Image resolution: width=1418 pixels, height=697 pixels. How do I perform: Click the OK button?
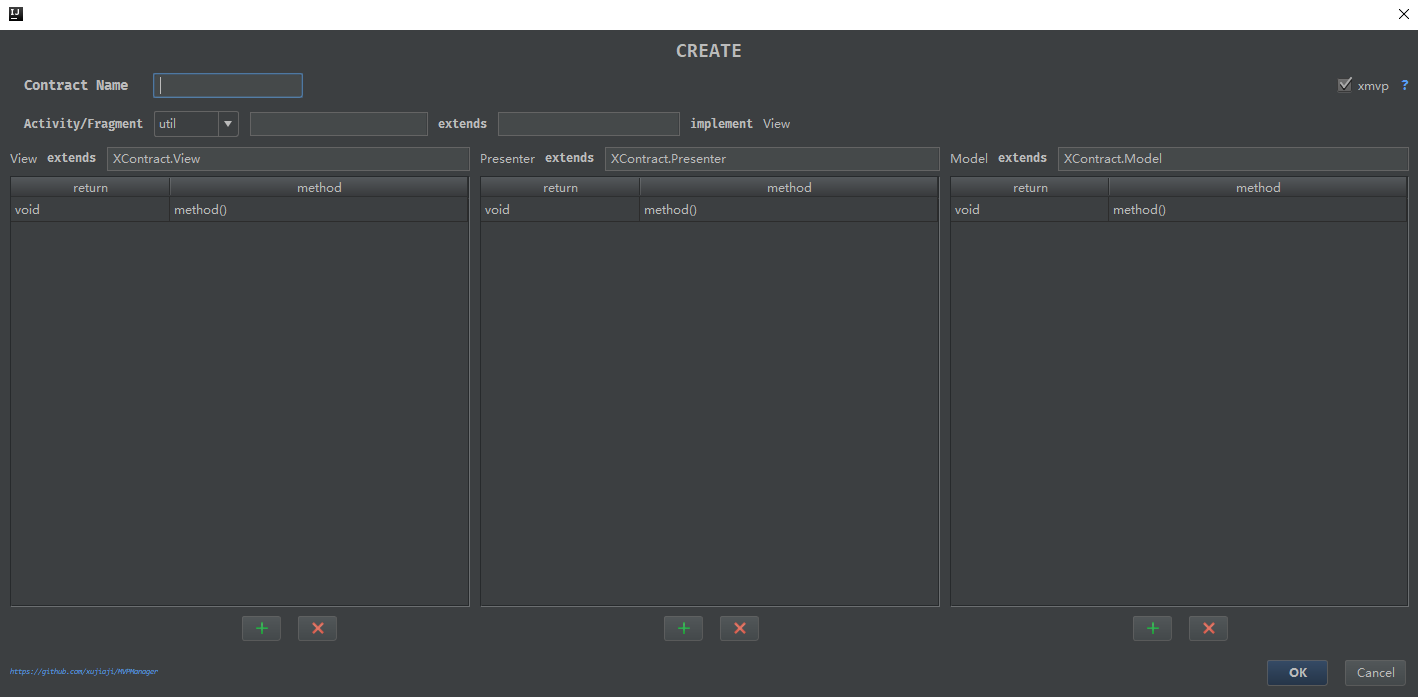coord(1297,672)
